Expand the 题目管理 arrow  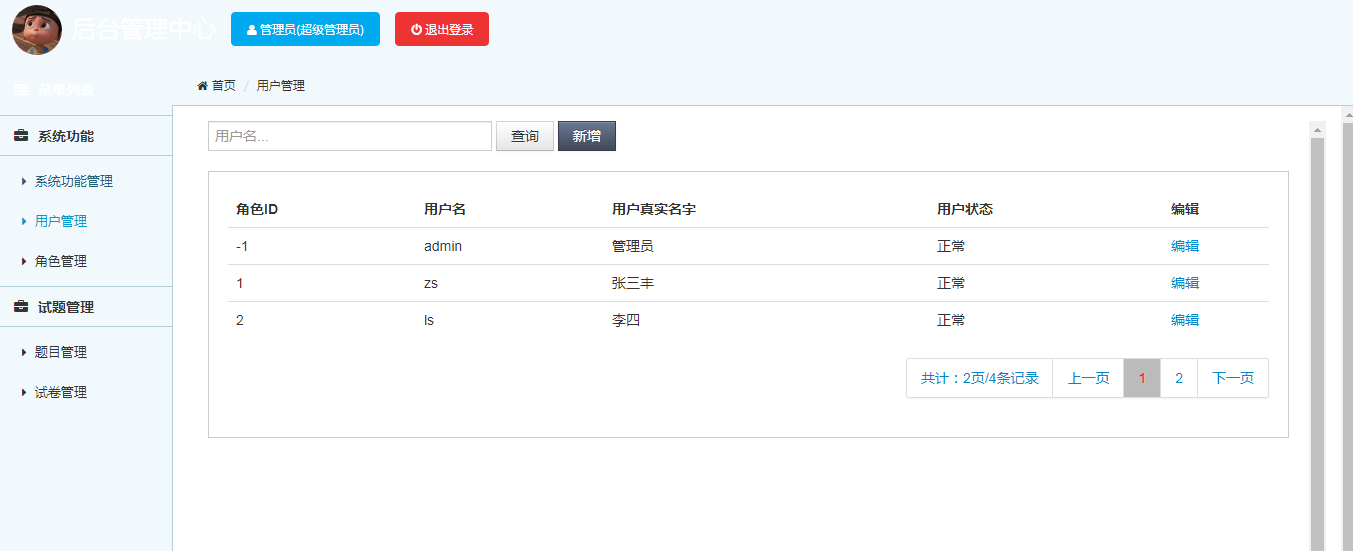coord(24,352)
